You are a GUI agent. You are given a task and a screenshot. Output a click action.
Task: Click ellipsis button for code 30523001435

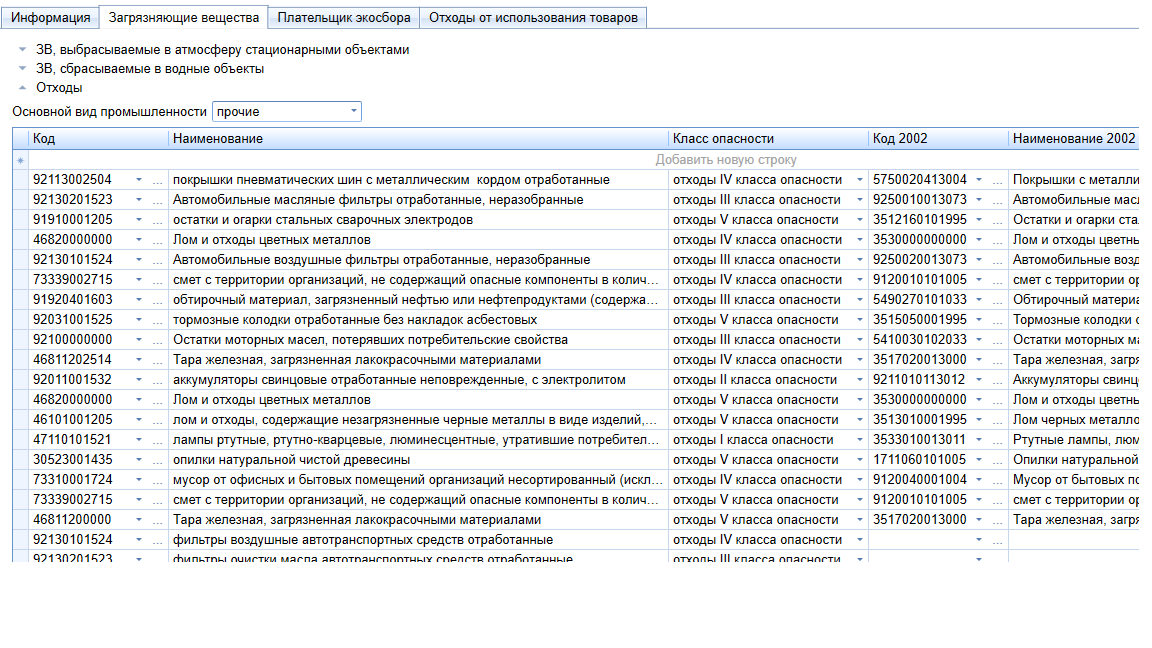pos(157,460)
